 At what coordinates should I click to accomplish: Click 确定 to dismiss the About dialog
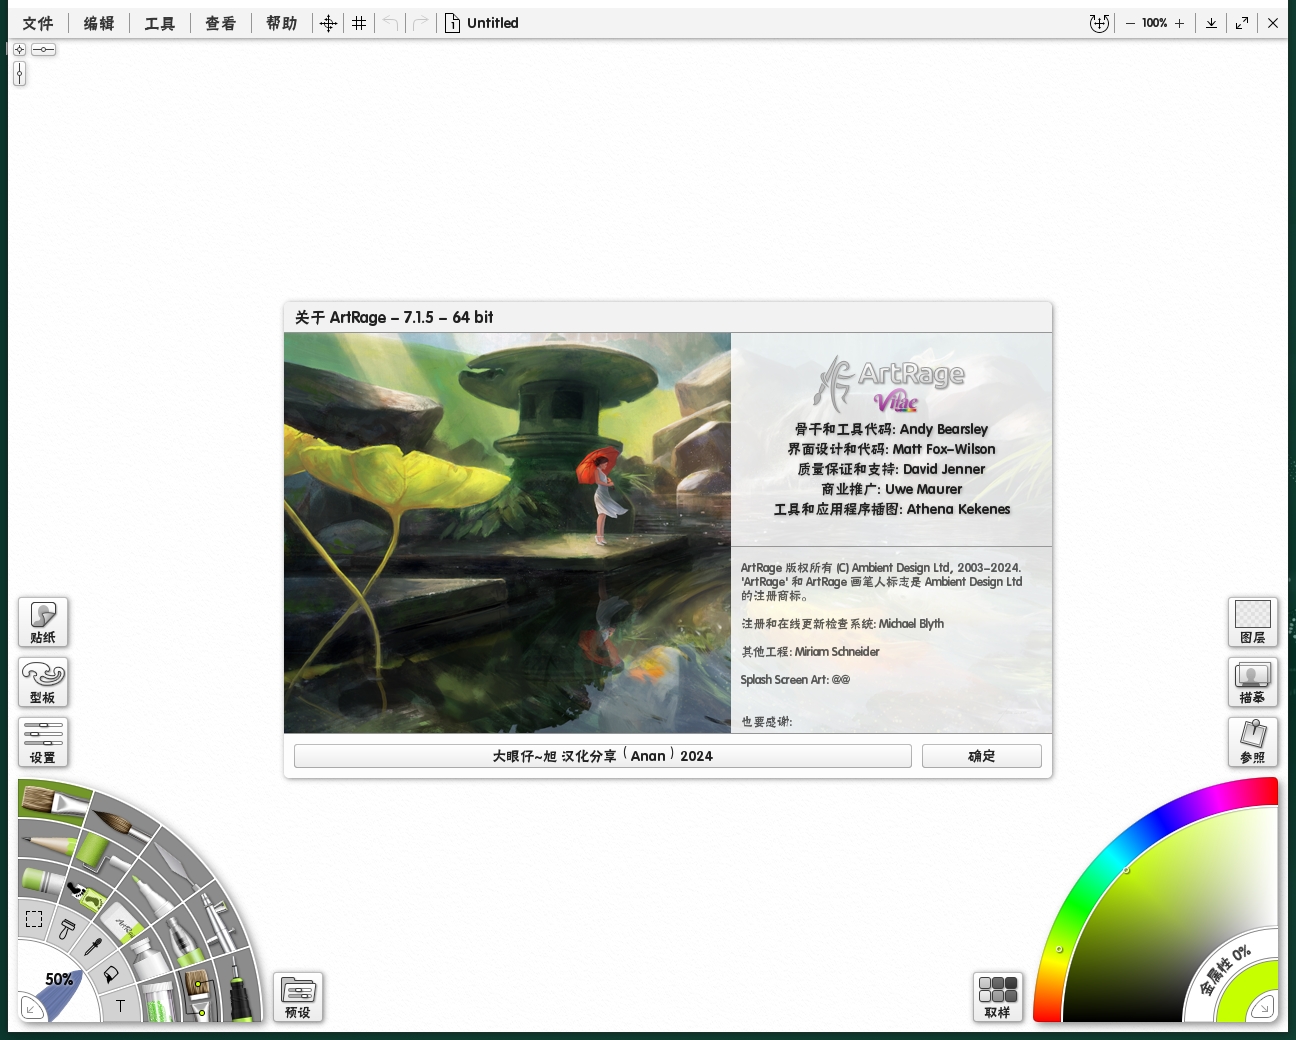[982, 756]
